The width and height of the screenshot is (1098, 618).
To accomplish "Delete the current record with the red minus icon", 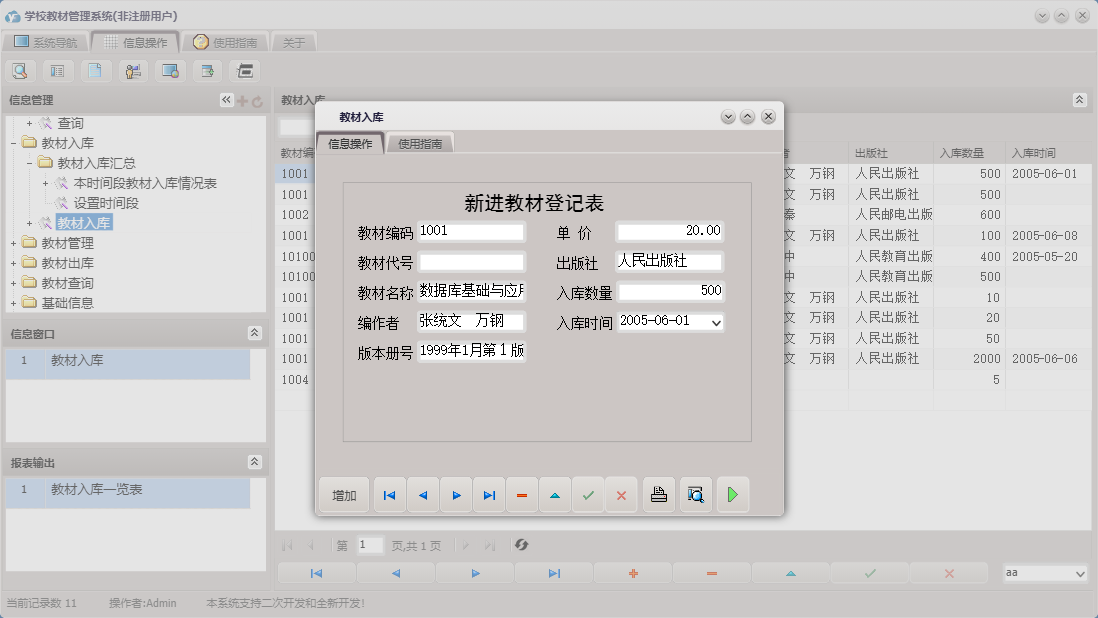I will click(522, 494).
